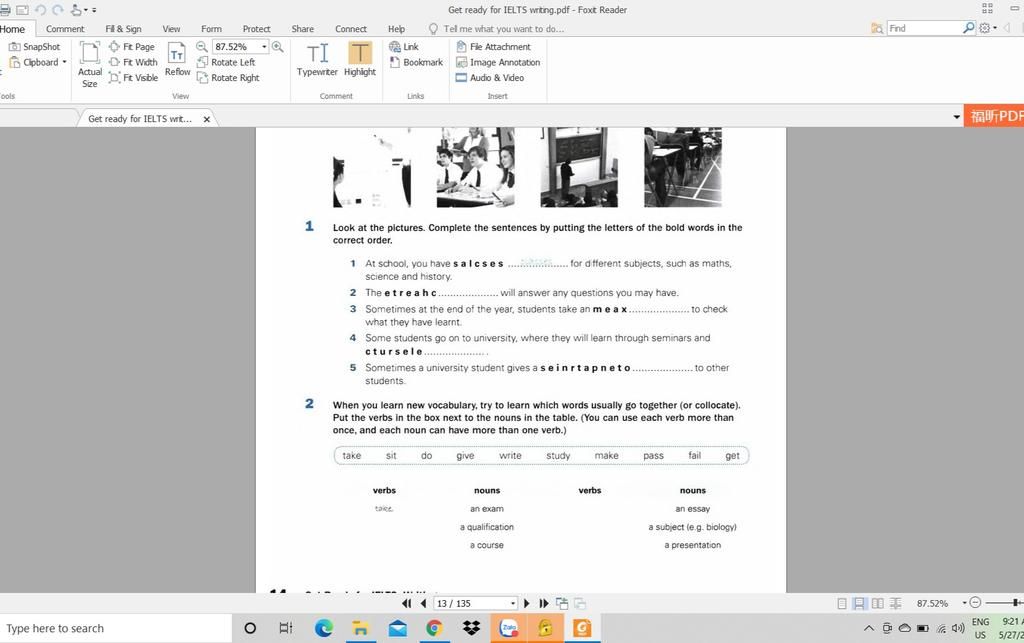Click the volume icon in system tray
Image resolution: width=1024 pixels, height=643 pixels.
coord(957,628)
